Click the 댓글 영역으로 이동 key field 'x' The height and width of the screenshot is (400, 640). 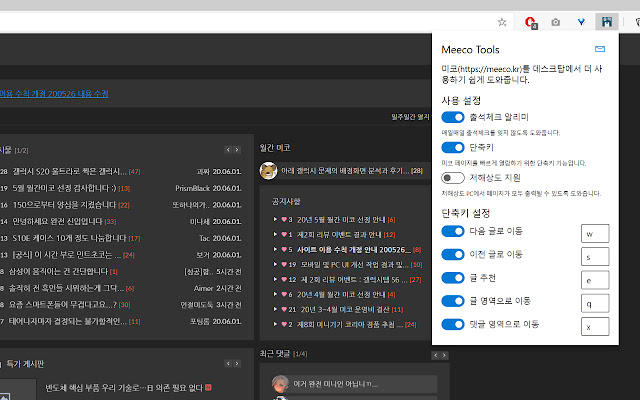[595, 327]
